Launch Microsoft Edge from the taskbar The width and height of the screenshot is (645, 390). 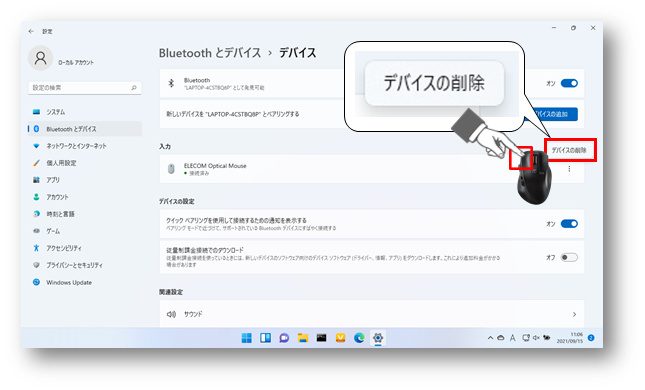359,338
